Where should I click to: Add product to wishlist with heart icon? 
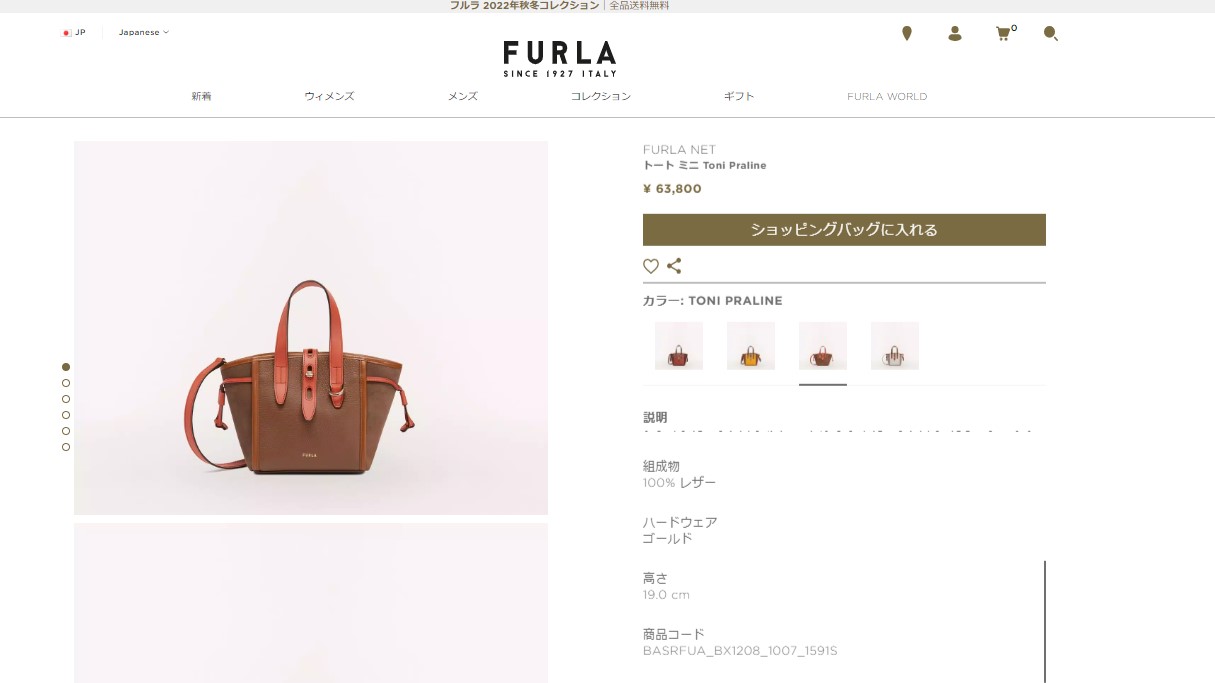(651, 266)
